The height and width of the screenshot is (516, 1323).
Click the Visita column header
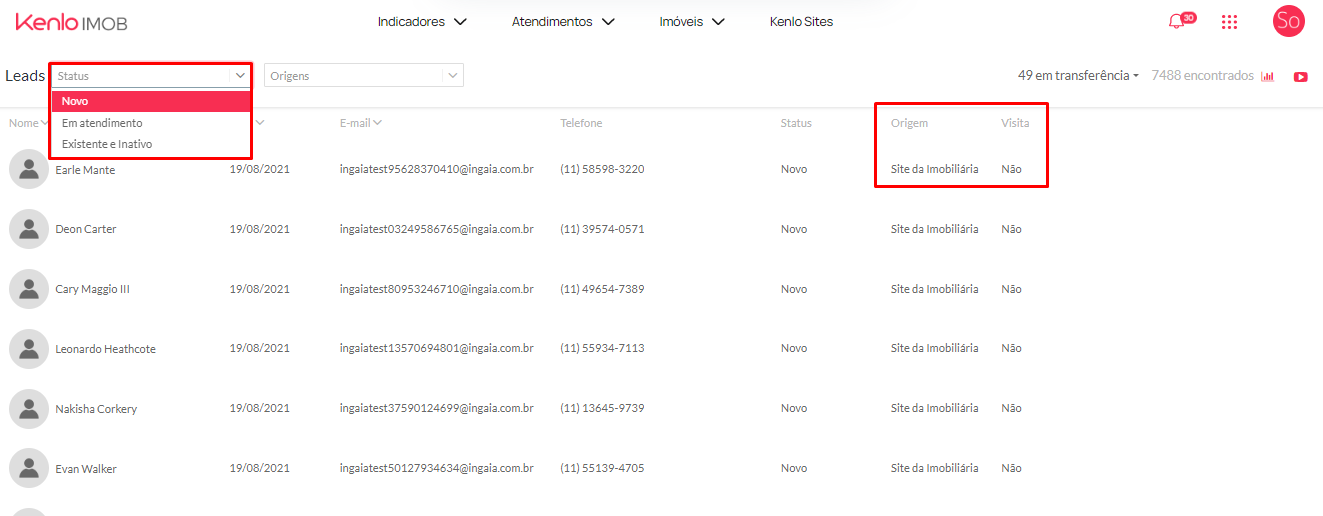click(1015, 123)
